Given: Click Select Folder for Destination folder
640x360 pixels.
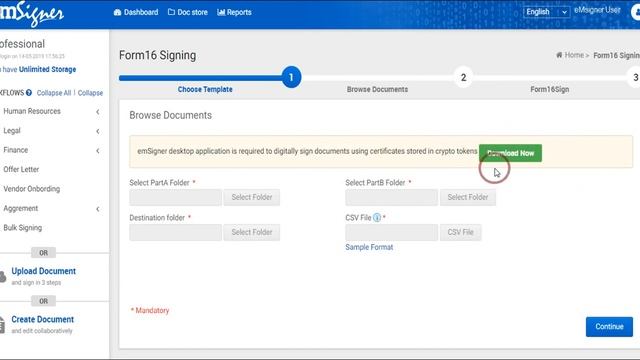Looking at the screenshot, I should 252,232.
